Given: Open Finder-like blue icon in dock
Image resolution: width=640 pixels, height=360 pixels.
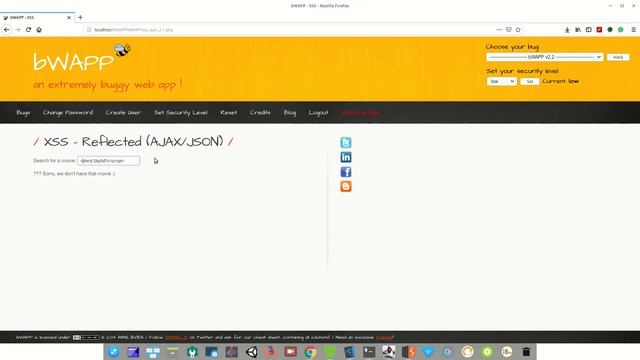Looking at the screenshot, I should 114,352.
